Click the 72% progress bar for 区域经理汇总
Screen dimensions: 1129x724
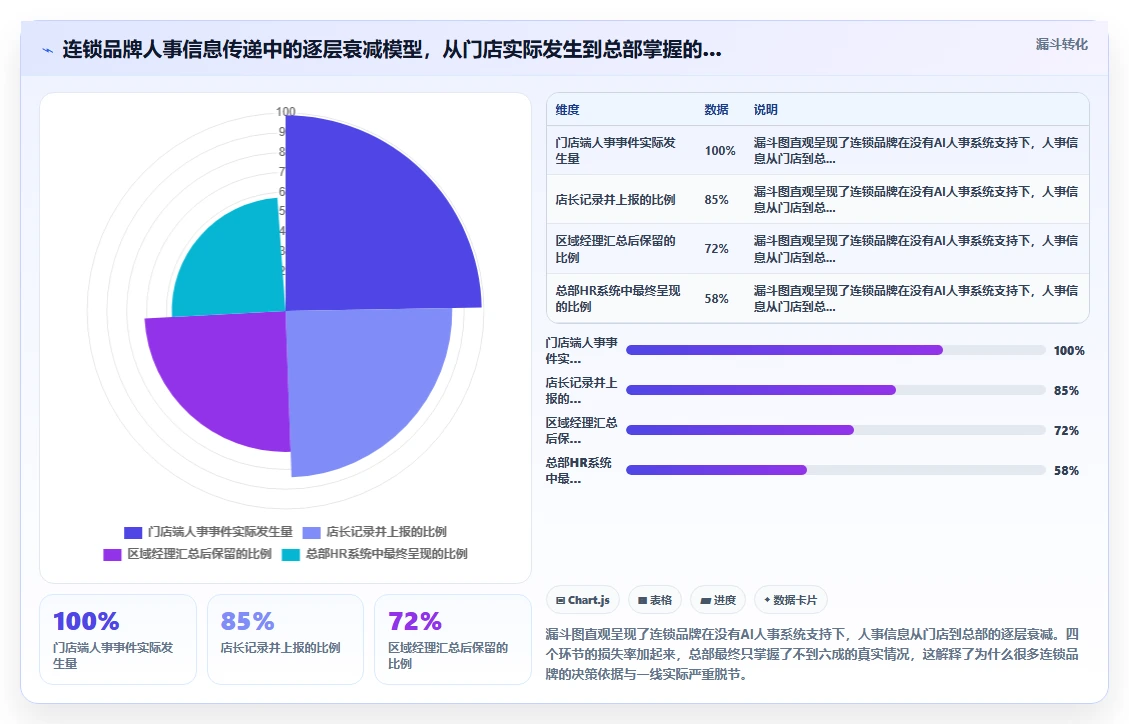[x=835, y=430]
